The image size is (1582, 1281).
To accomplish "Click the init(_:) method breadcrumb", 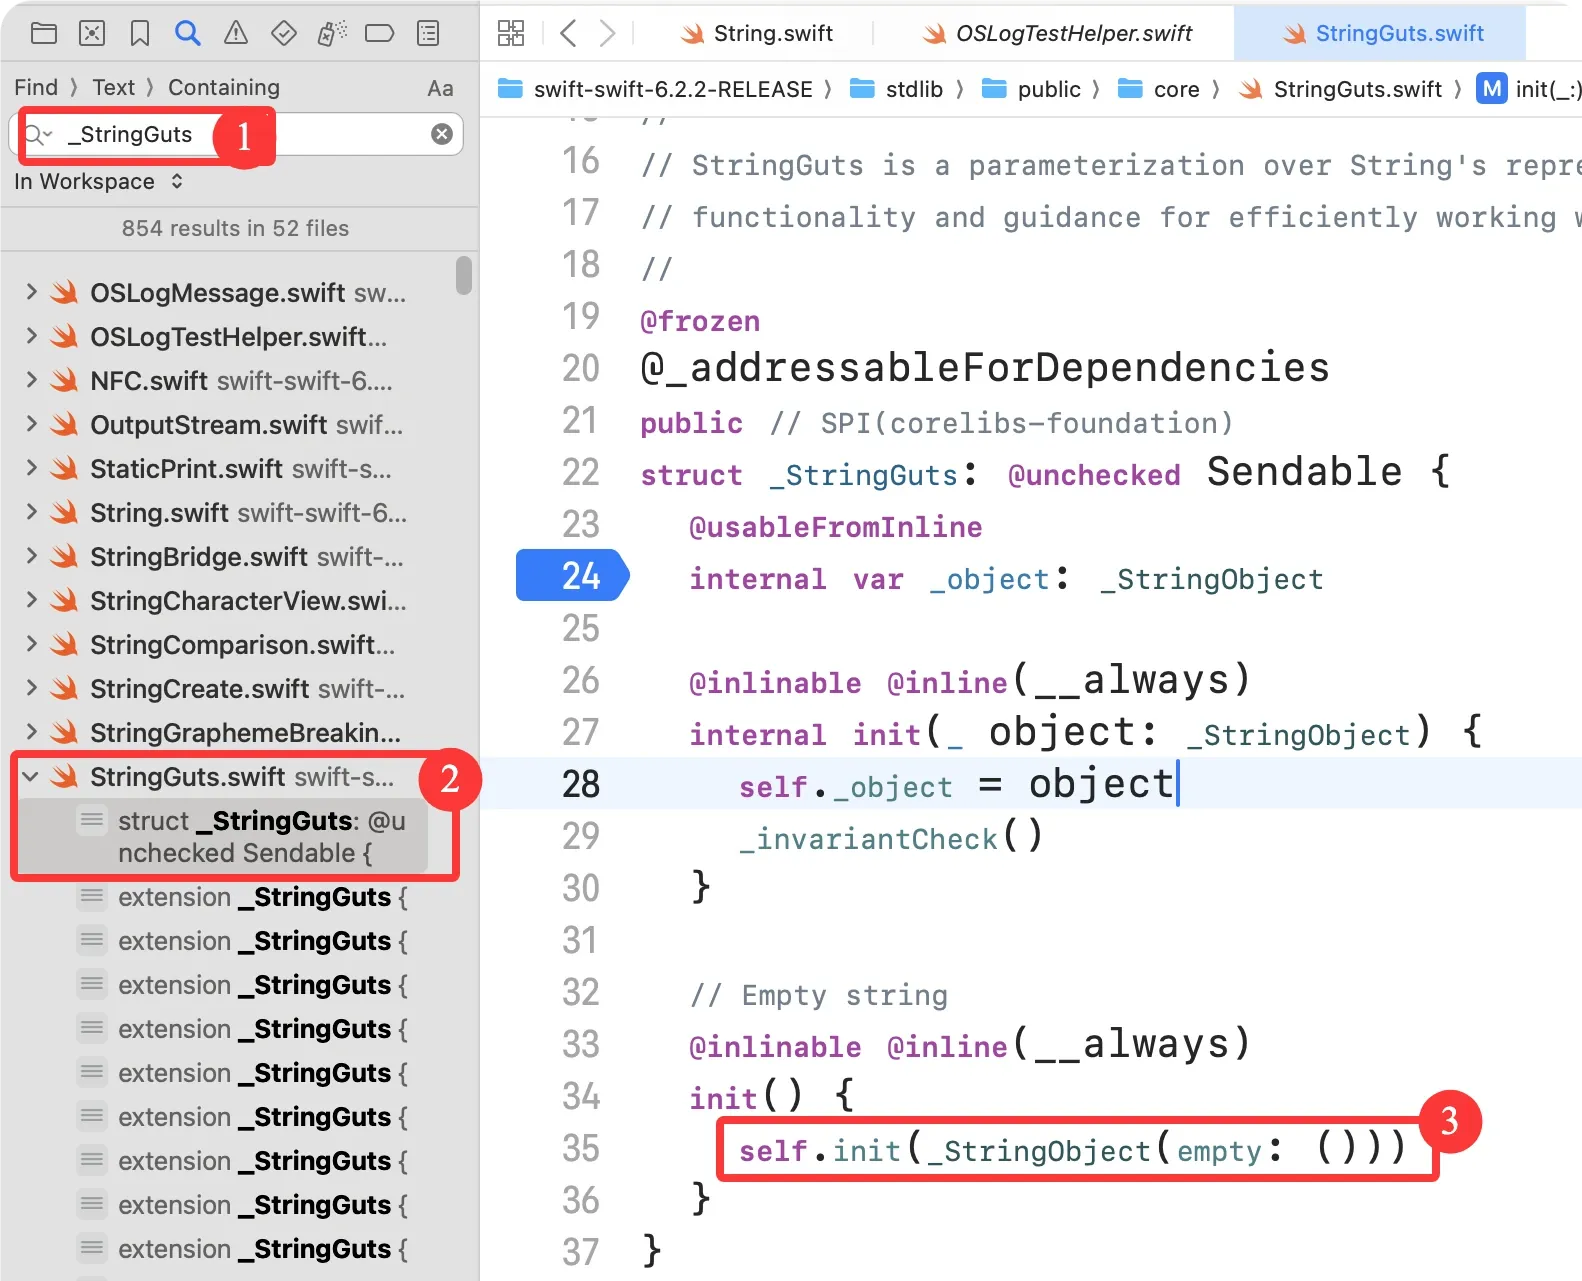I will 1528,89.
